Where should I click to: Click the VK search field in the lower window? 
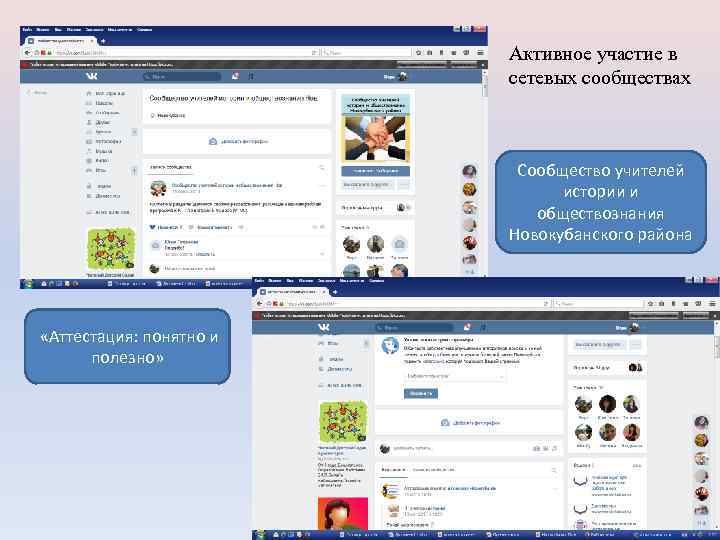pos(414,327)
